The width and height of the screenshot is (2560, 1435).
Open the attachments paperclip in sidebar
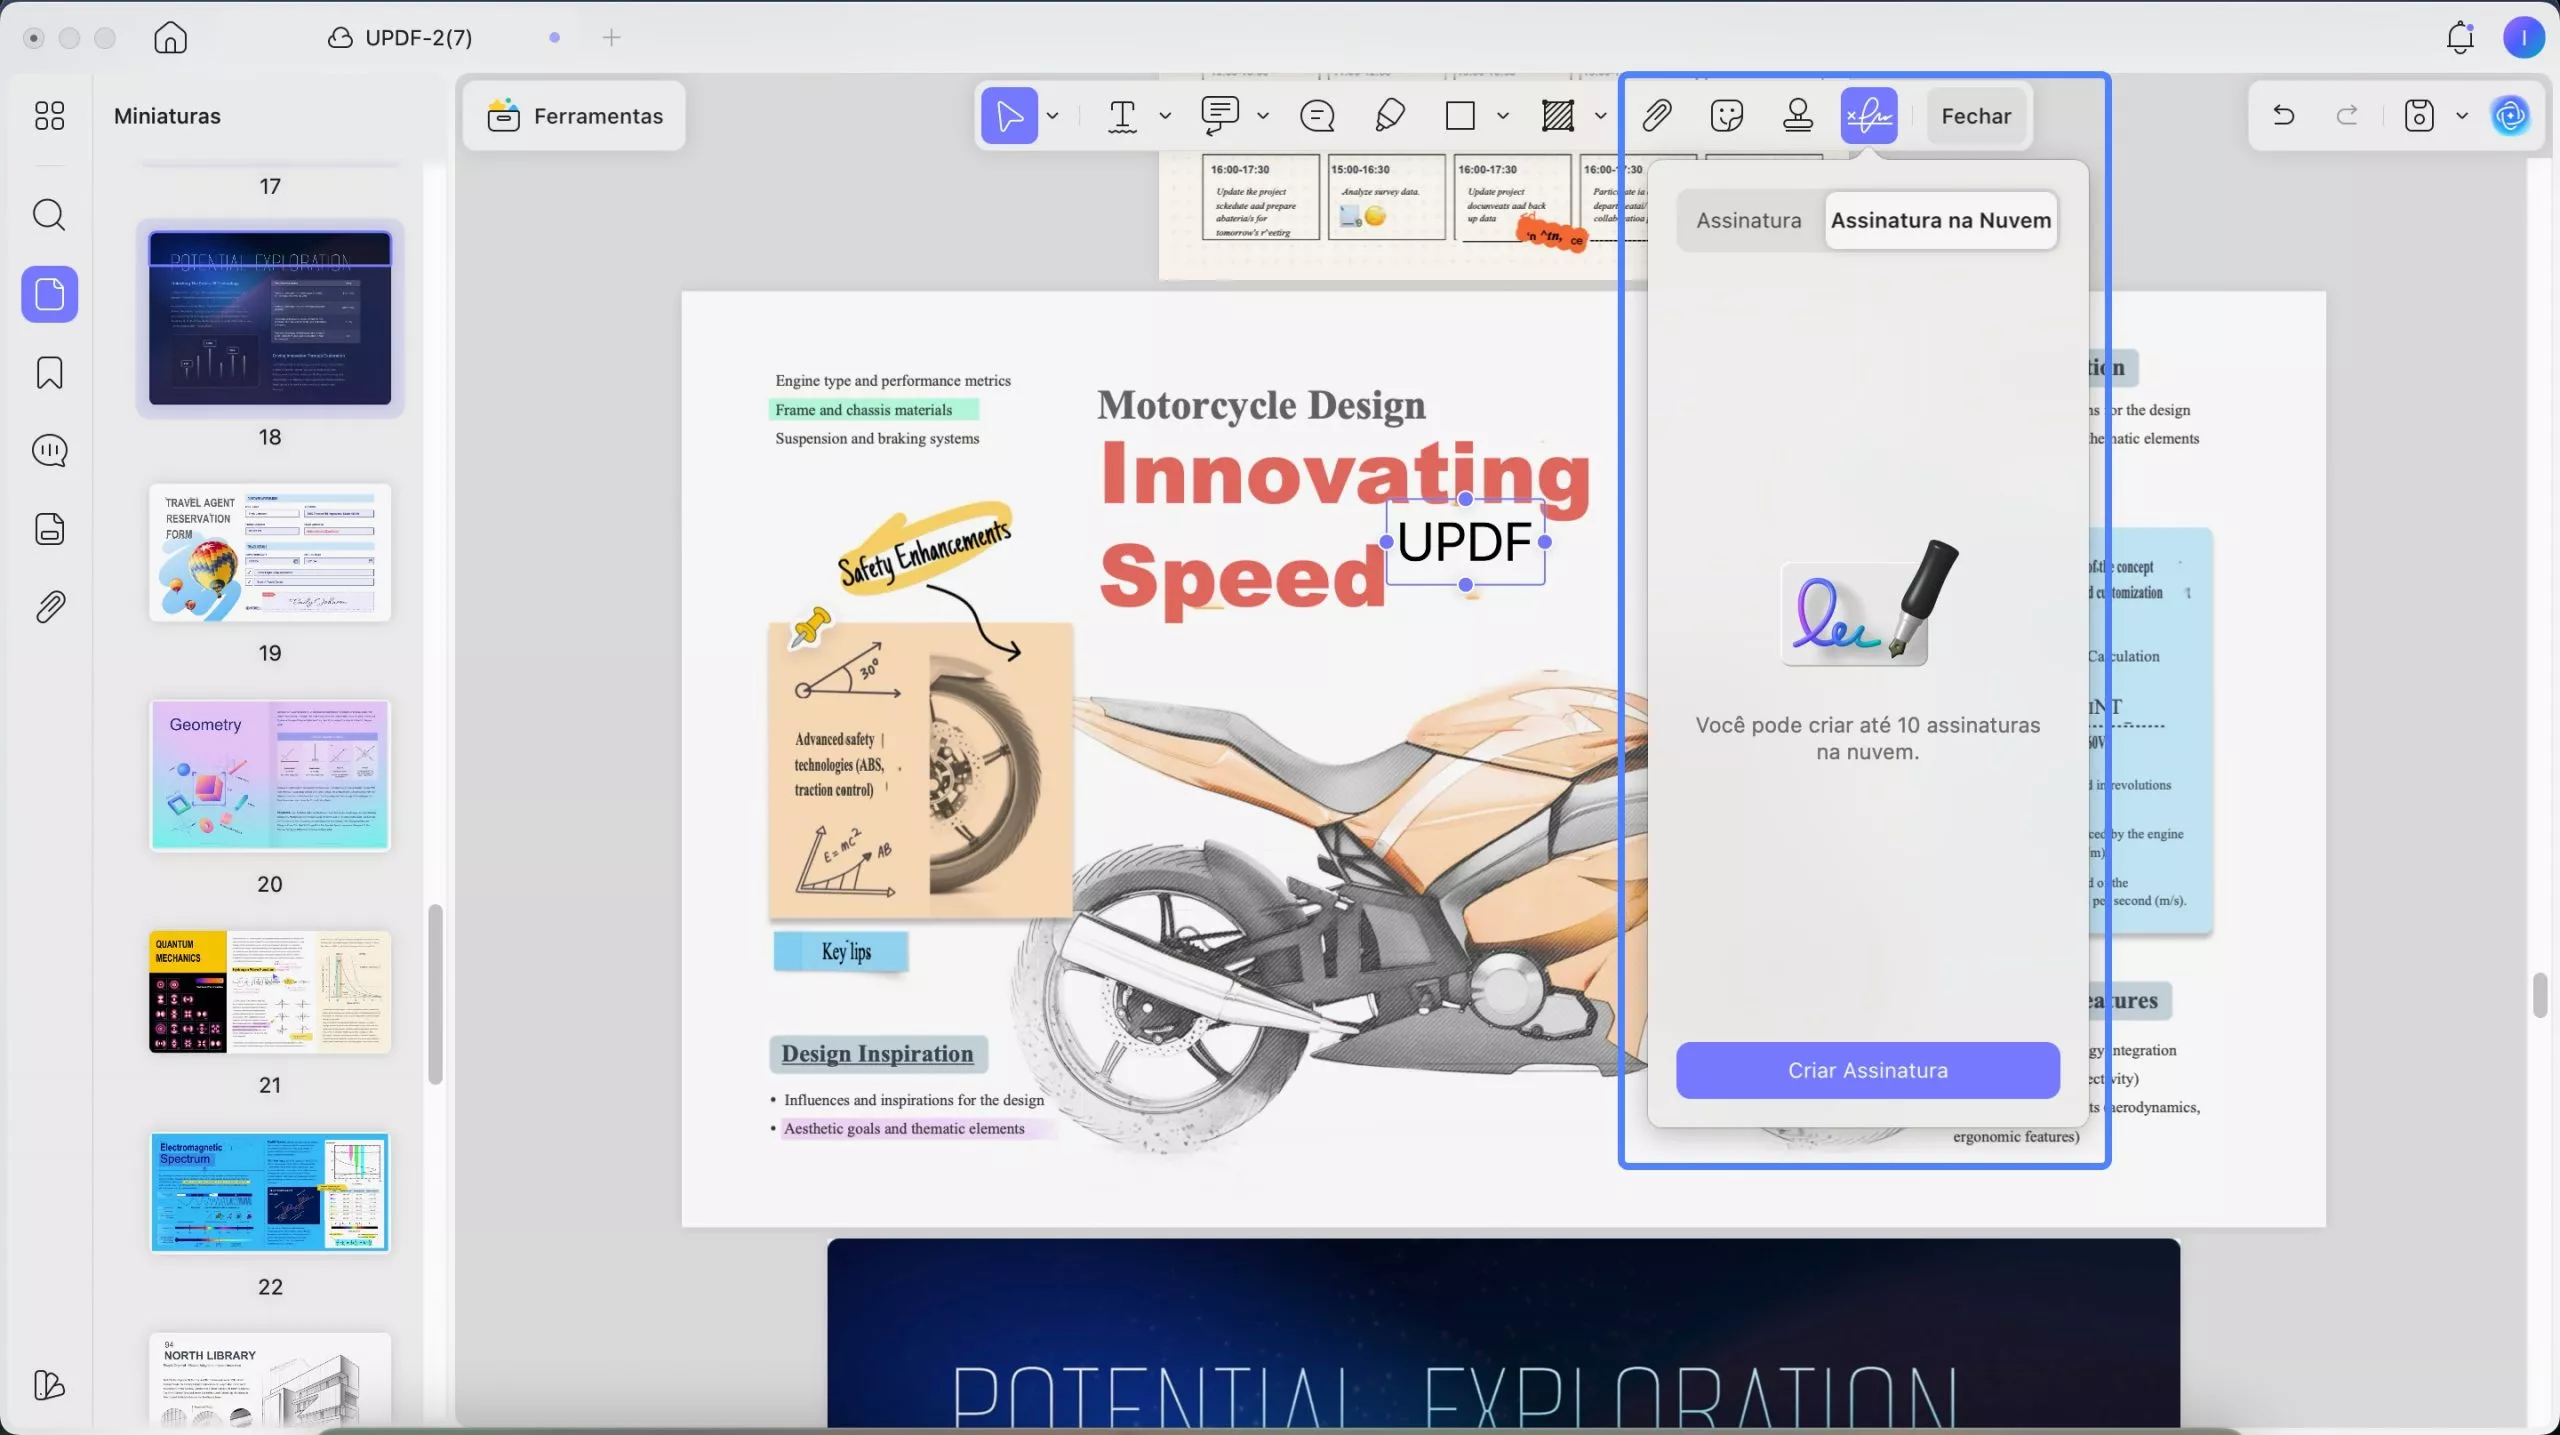tap(49, 606)
